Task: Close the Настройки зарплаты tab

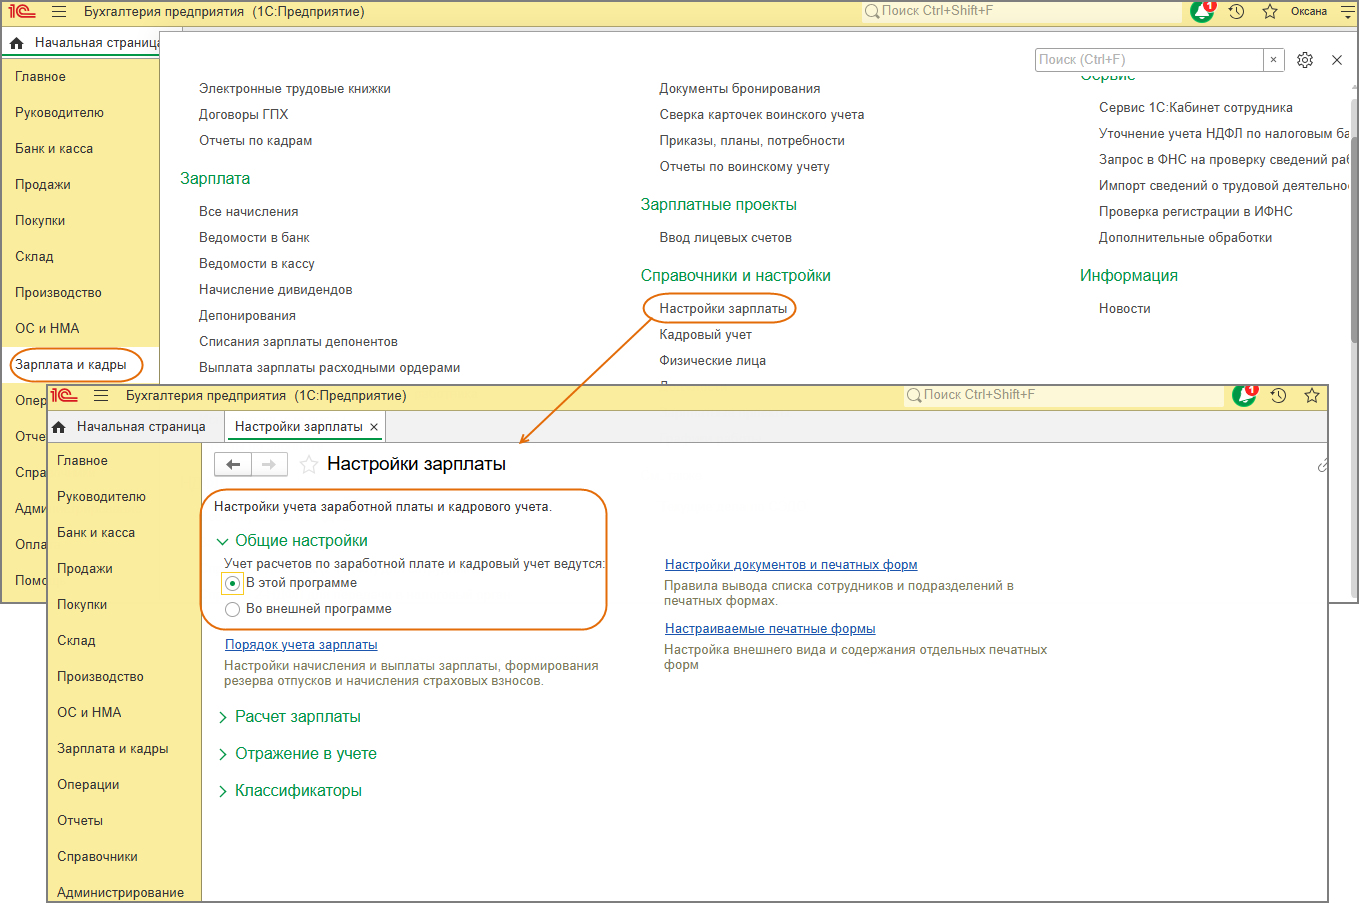Action: [x=374, y=427]
